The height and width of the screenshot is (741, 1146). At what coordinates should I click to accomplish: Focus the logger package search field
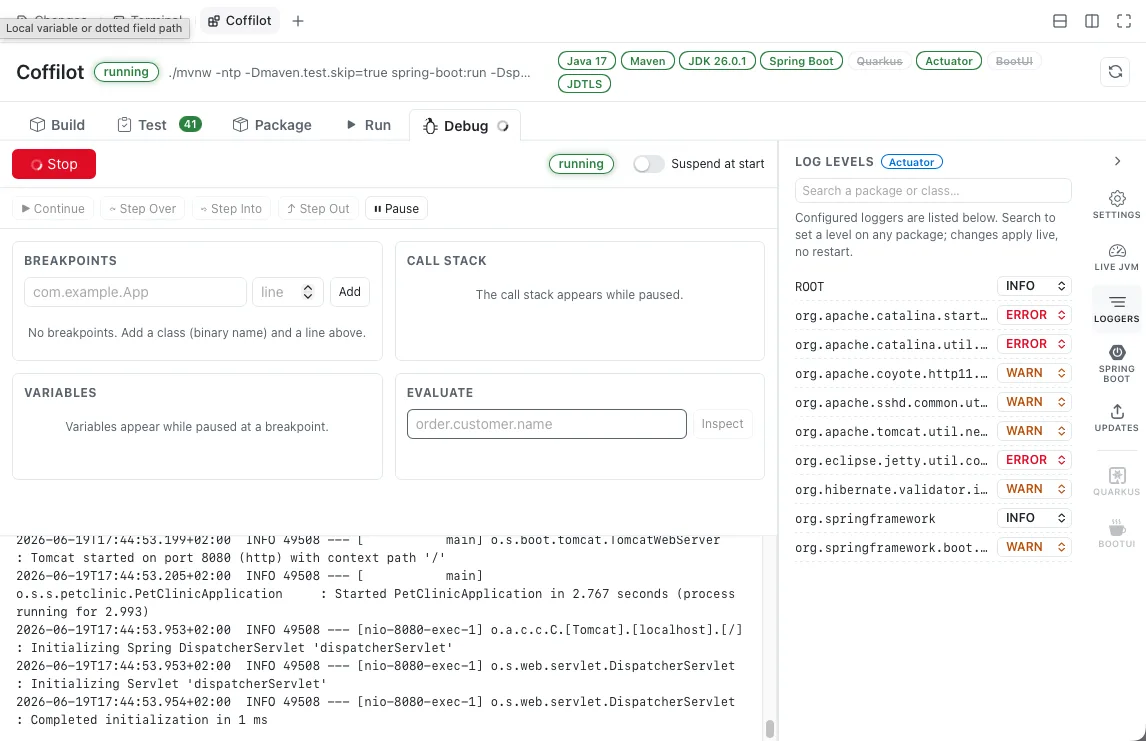click(933, 191)
